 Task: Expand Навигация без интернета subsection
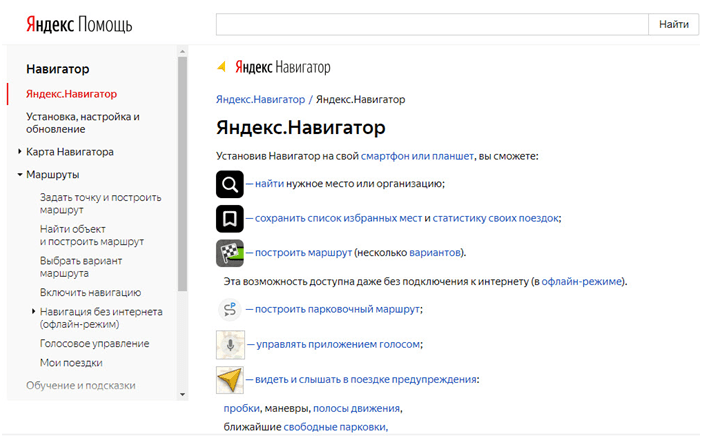[x=33, y=312]
